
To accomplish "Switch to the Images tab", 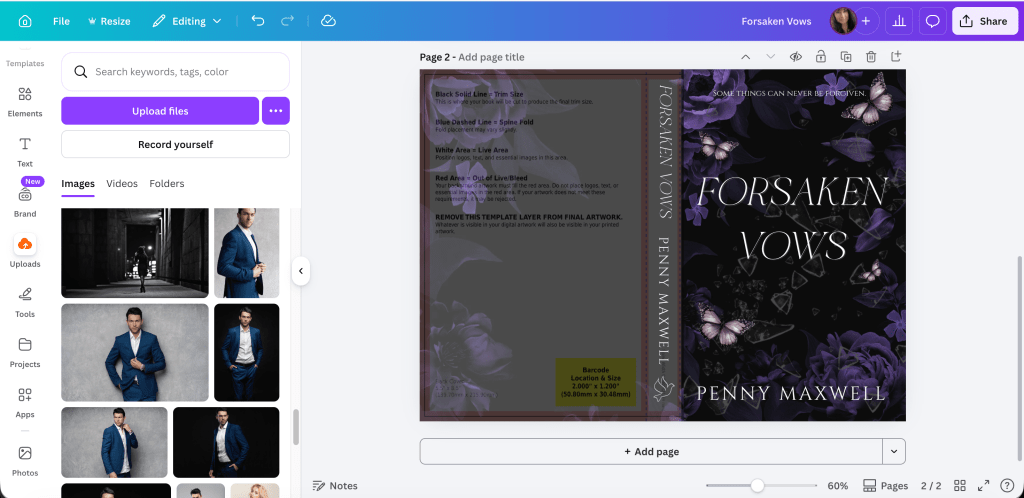I will click(78, 183).
